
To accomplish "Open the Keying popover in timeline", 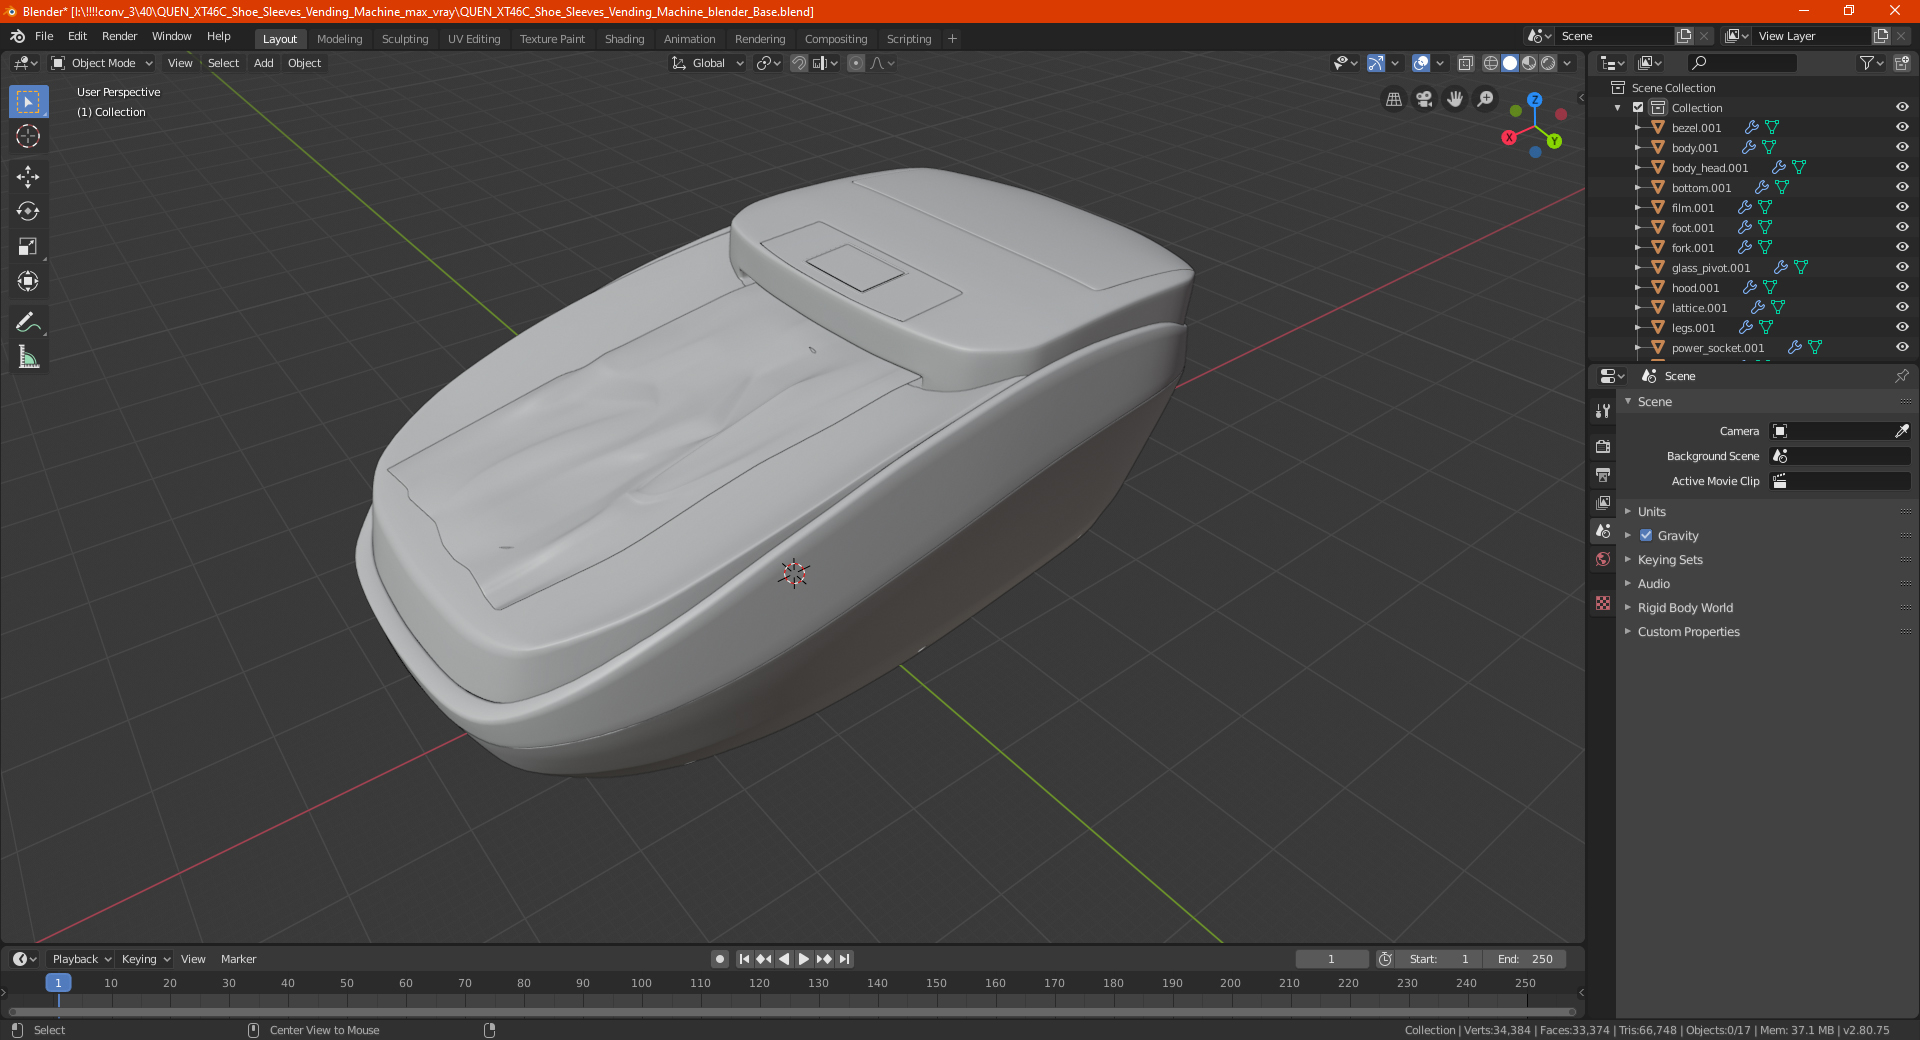I will click(x=145, y=959).
